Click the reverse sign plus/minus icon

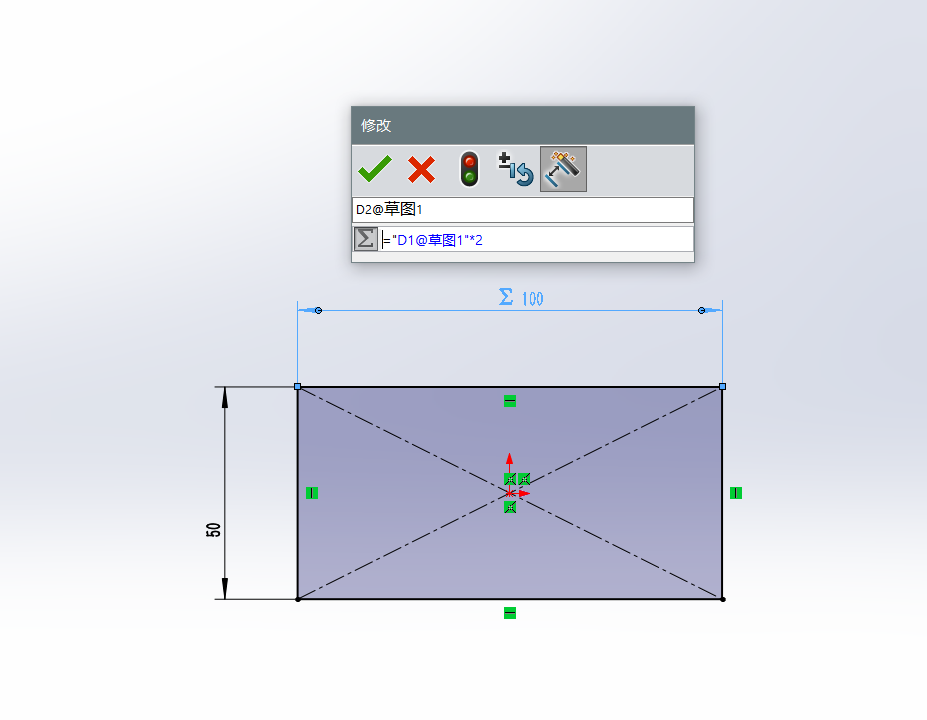click(x=516, y=169)
